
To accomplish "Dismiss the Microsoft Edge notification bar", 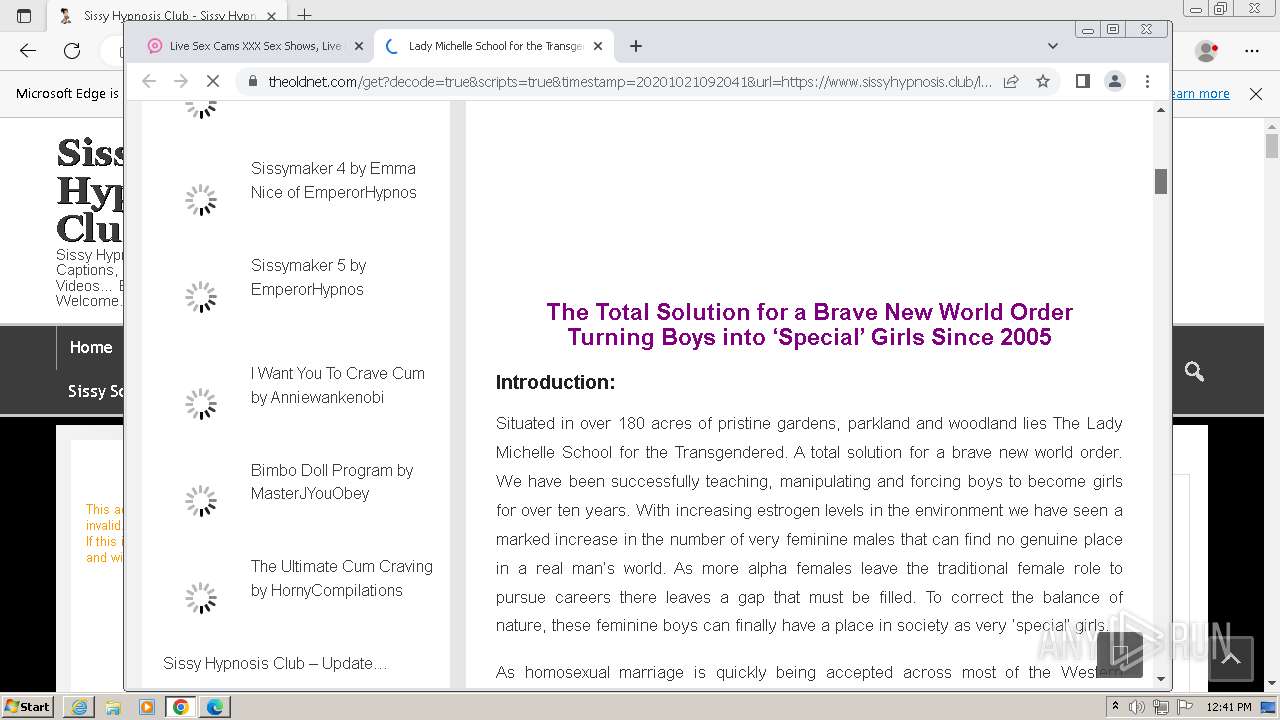I will coord(1256,93).
